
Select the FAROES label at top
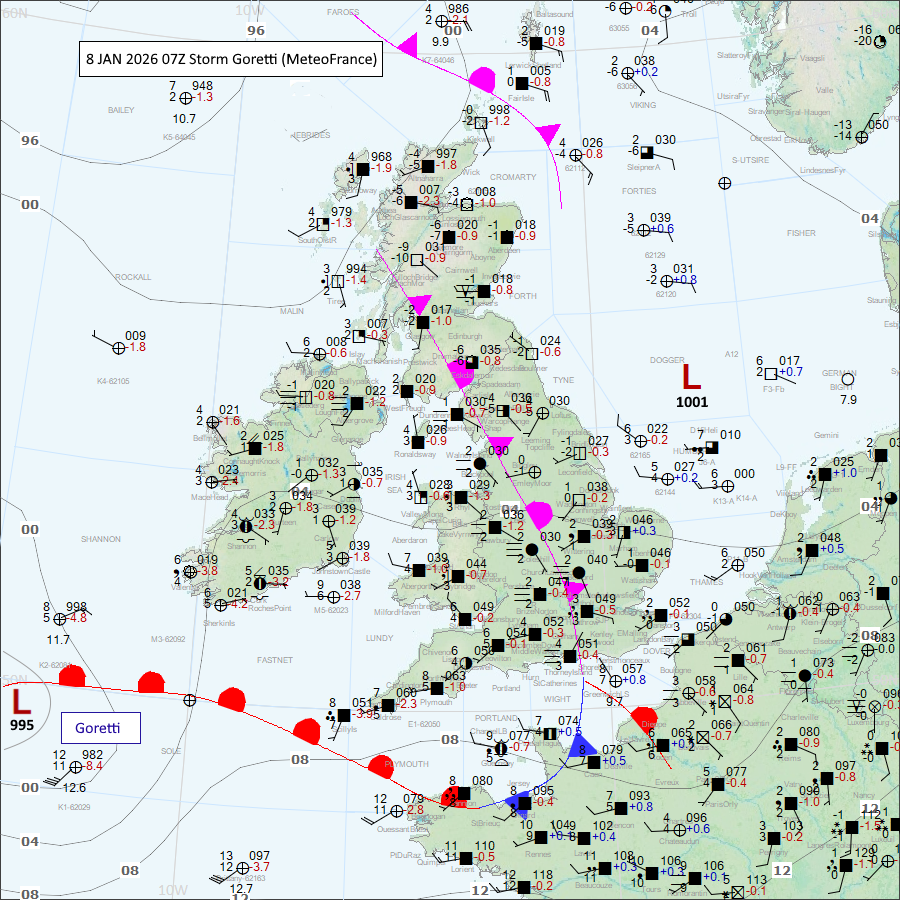click(x=343, y=12)
